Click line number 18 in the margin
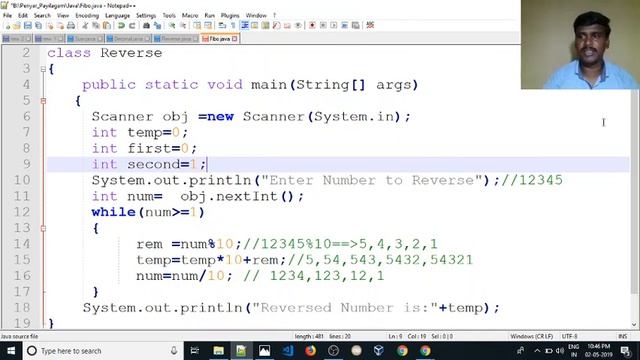 tap(22, 308)
